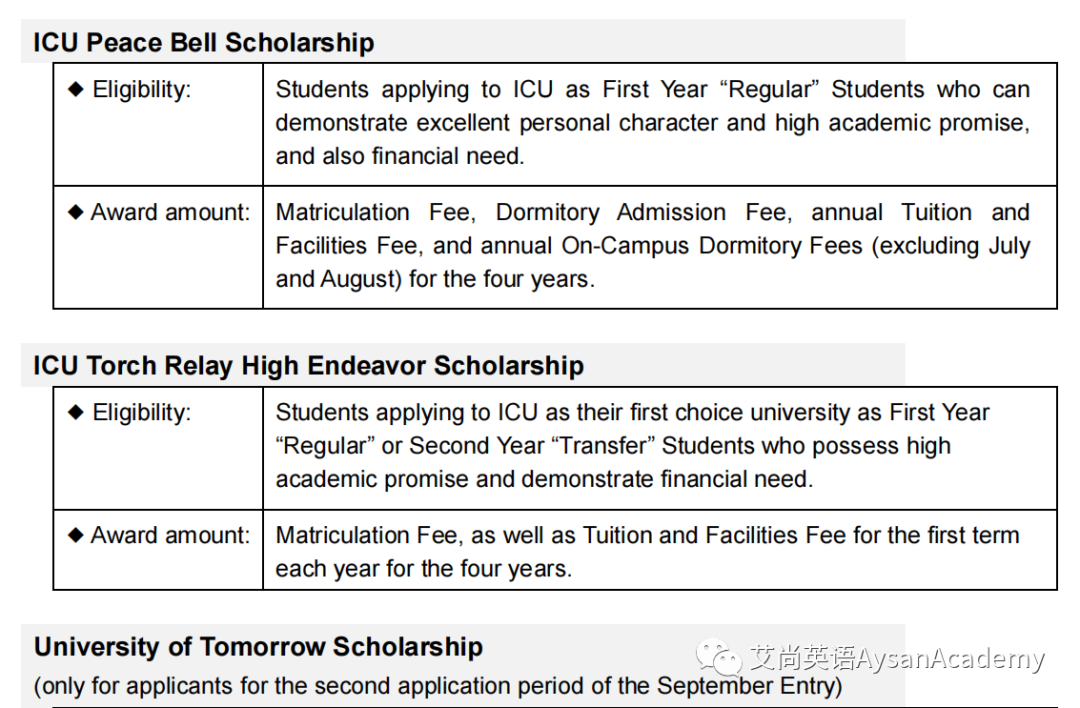Click the diamond bullet beside the Peace Bell Eligibility label
Screen dimensions: 1080x708
click(76, 89)
